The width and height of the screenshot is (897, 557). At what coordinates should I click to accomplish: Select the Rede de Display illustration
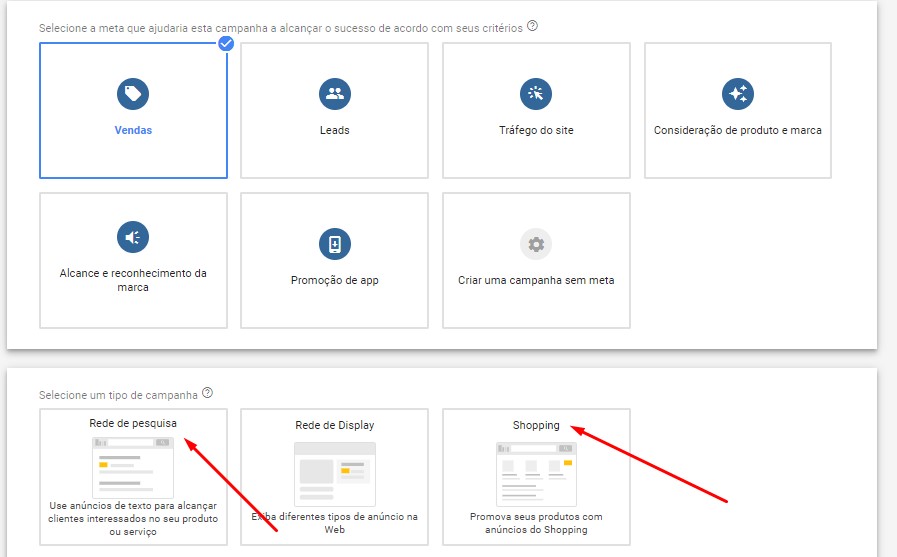coord(335,474)
